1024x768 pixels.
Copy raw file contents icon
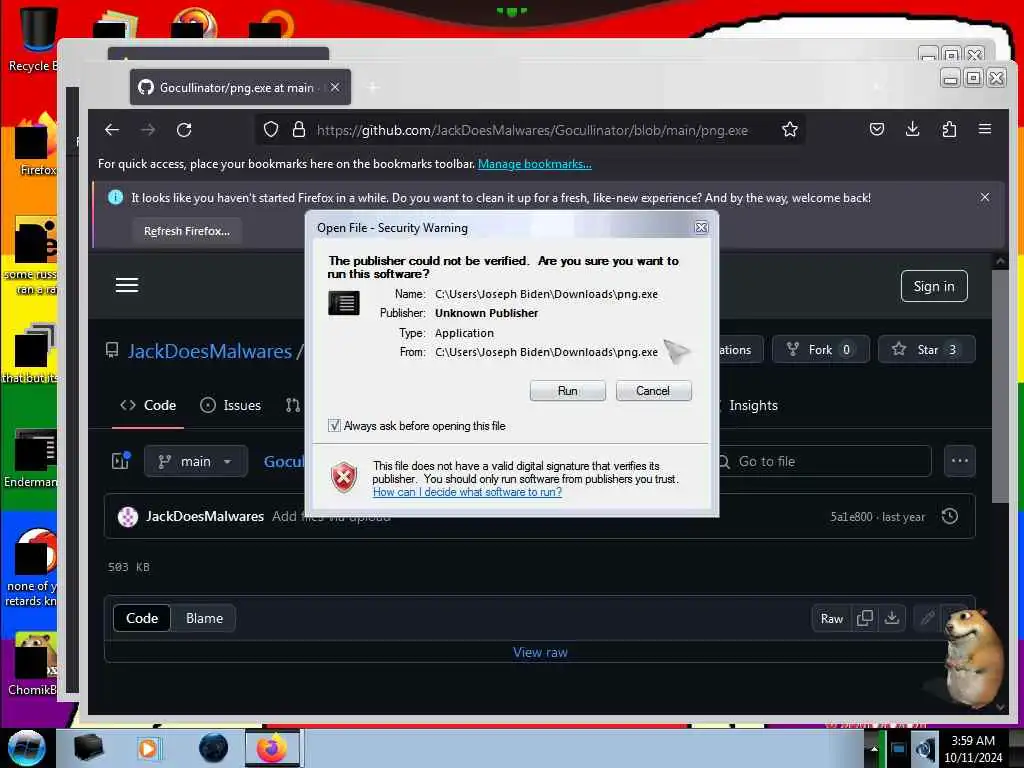(865, 618)
